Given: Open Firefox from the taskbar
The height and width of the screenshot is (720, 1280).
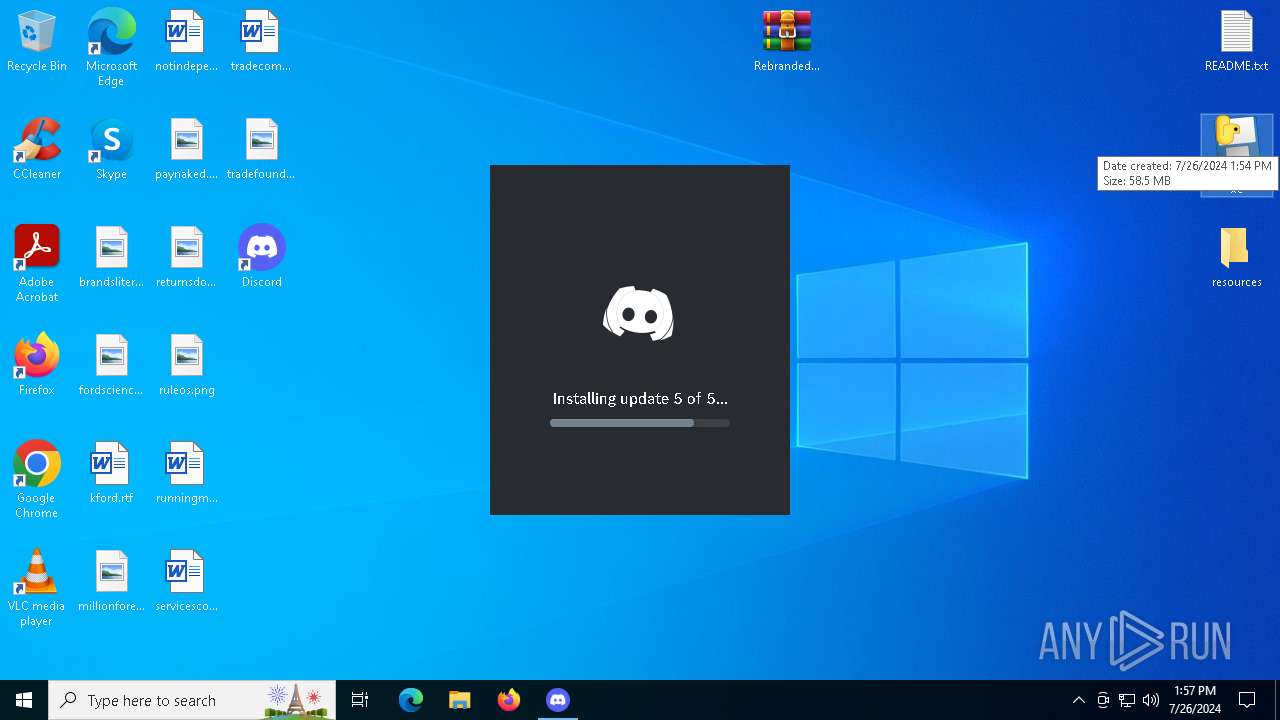Looking at the screenshot, I should click(509, 700).
